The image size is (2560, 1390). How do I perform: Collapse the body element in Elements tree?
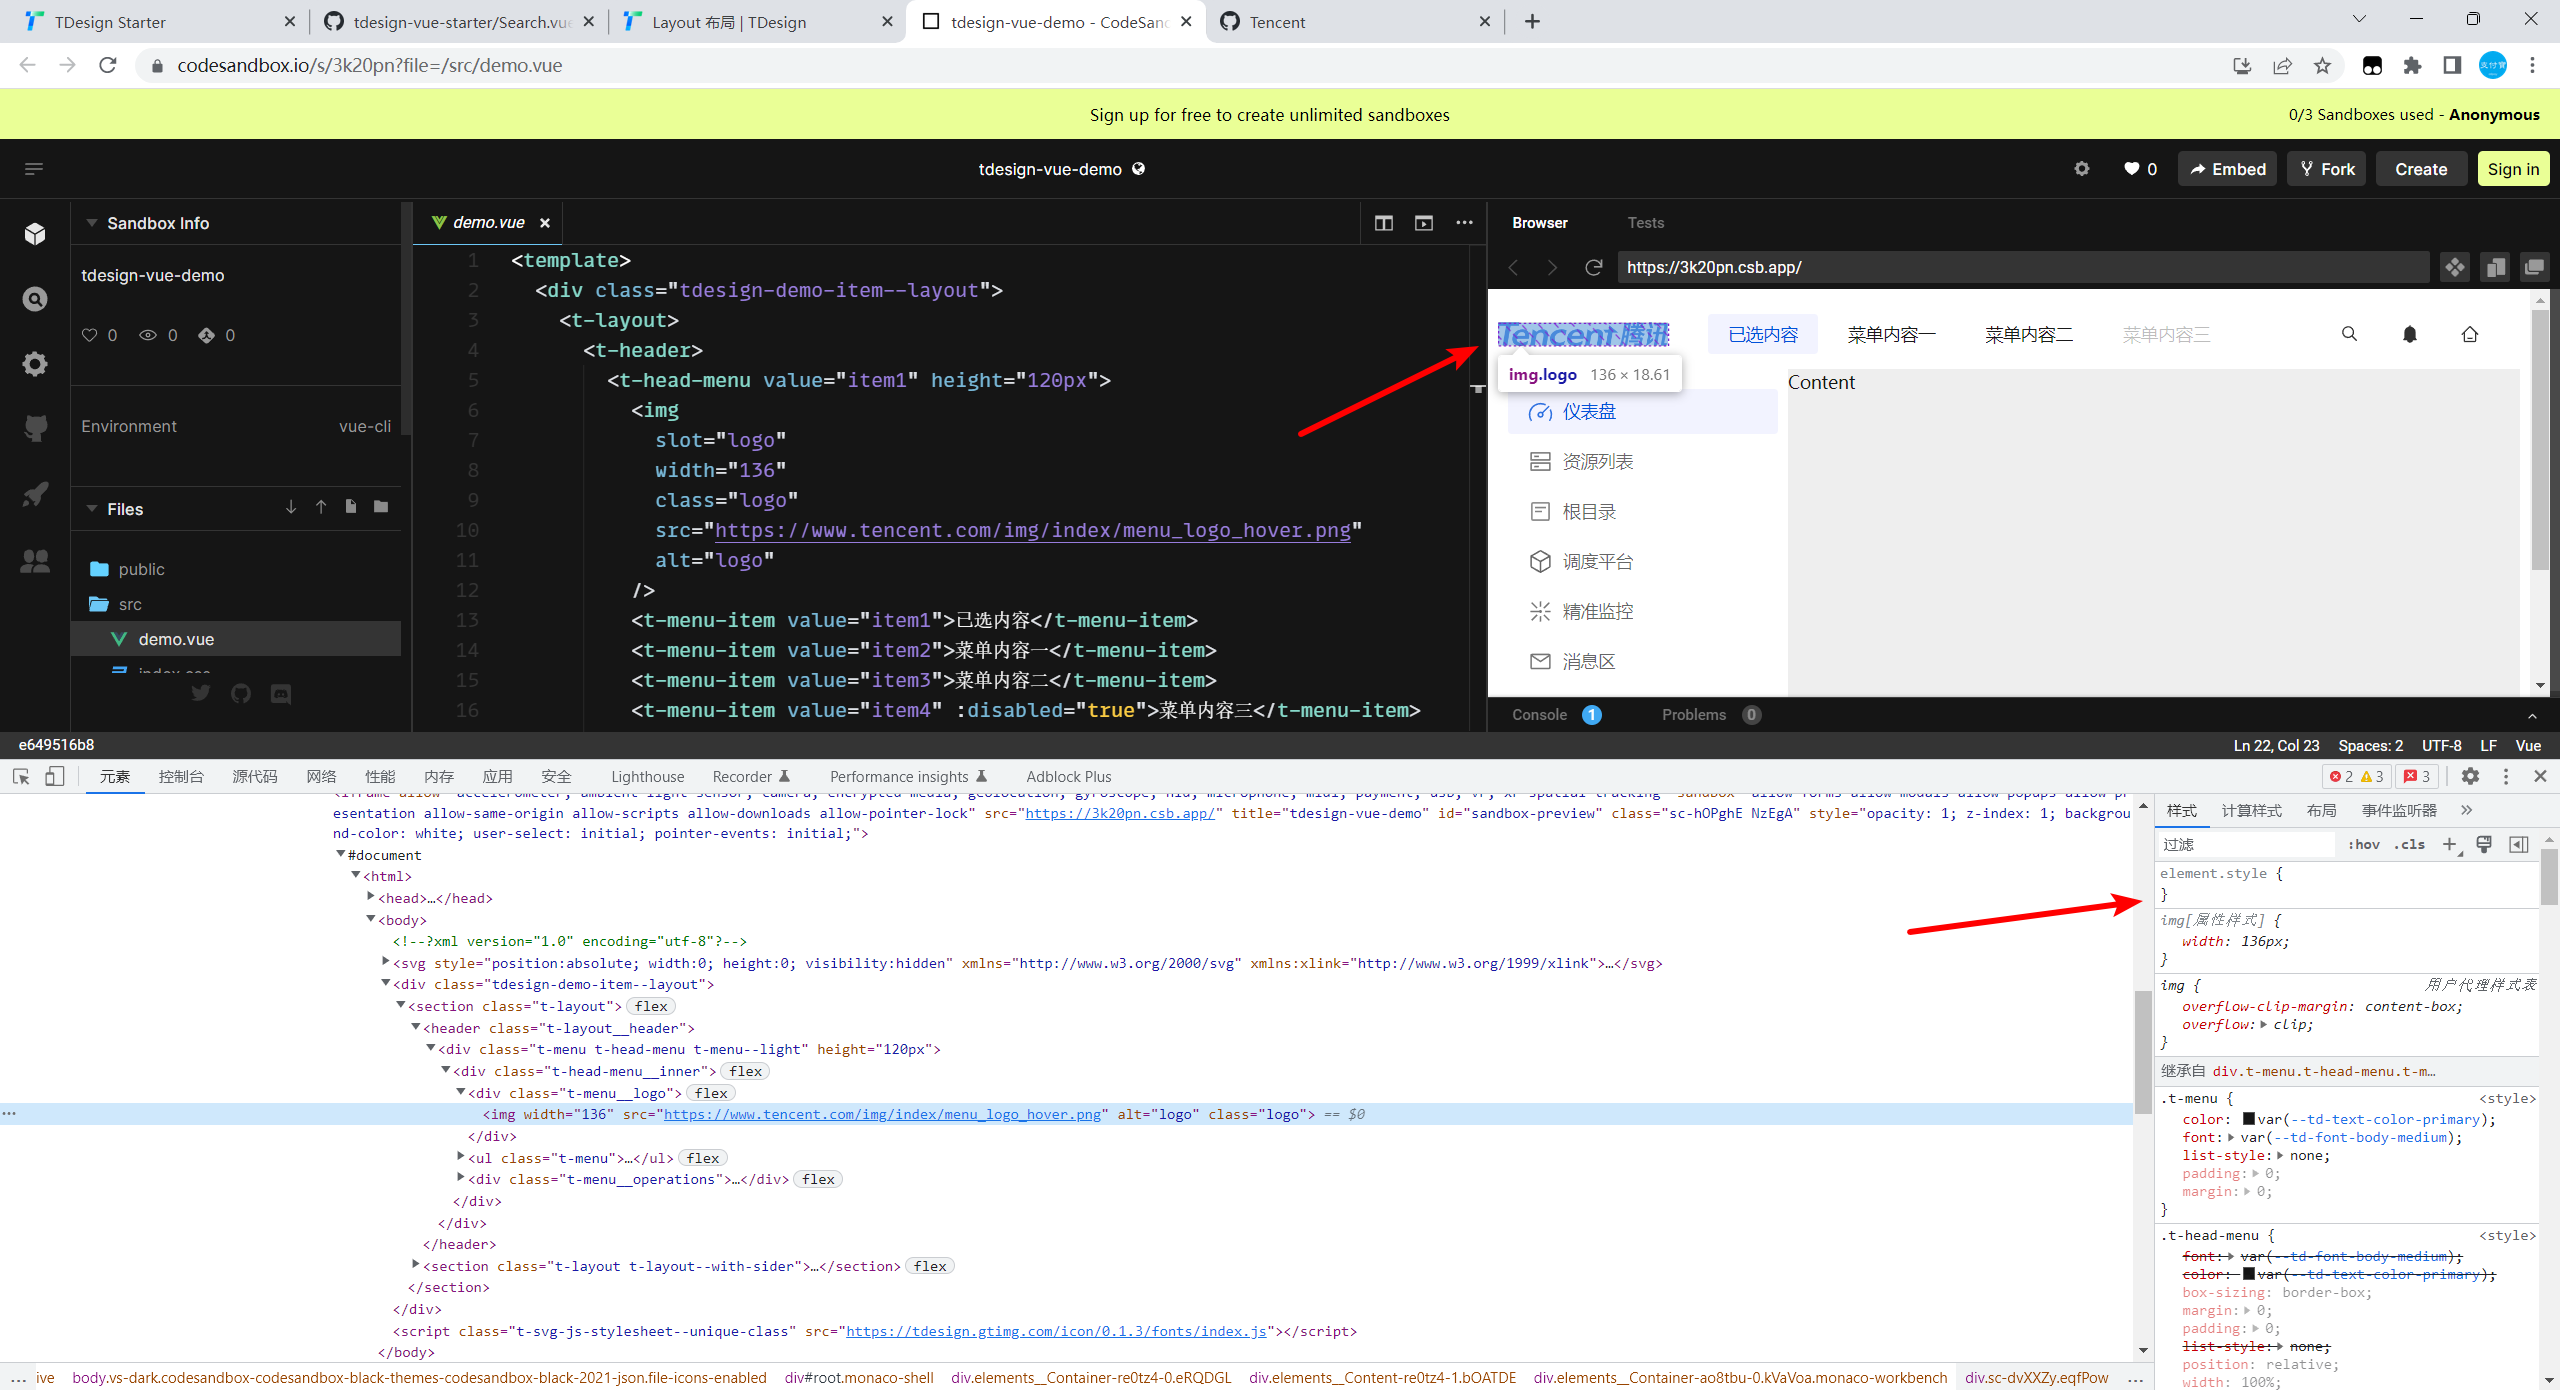(x=371, y=919)
